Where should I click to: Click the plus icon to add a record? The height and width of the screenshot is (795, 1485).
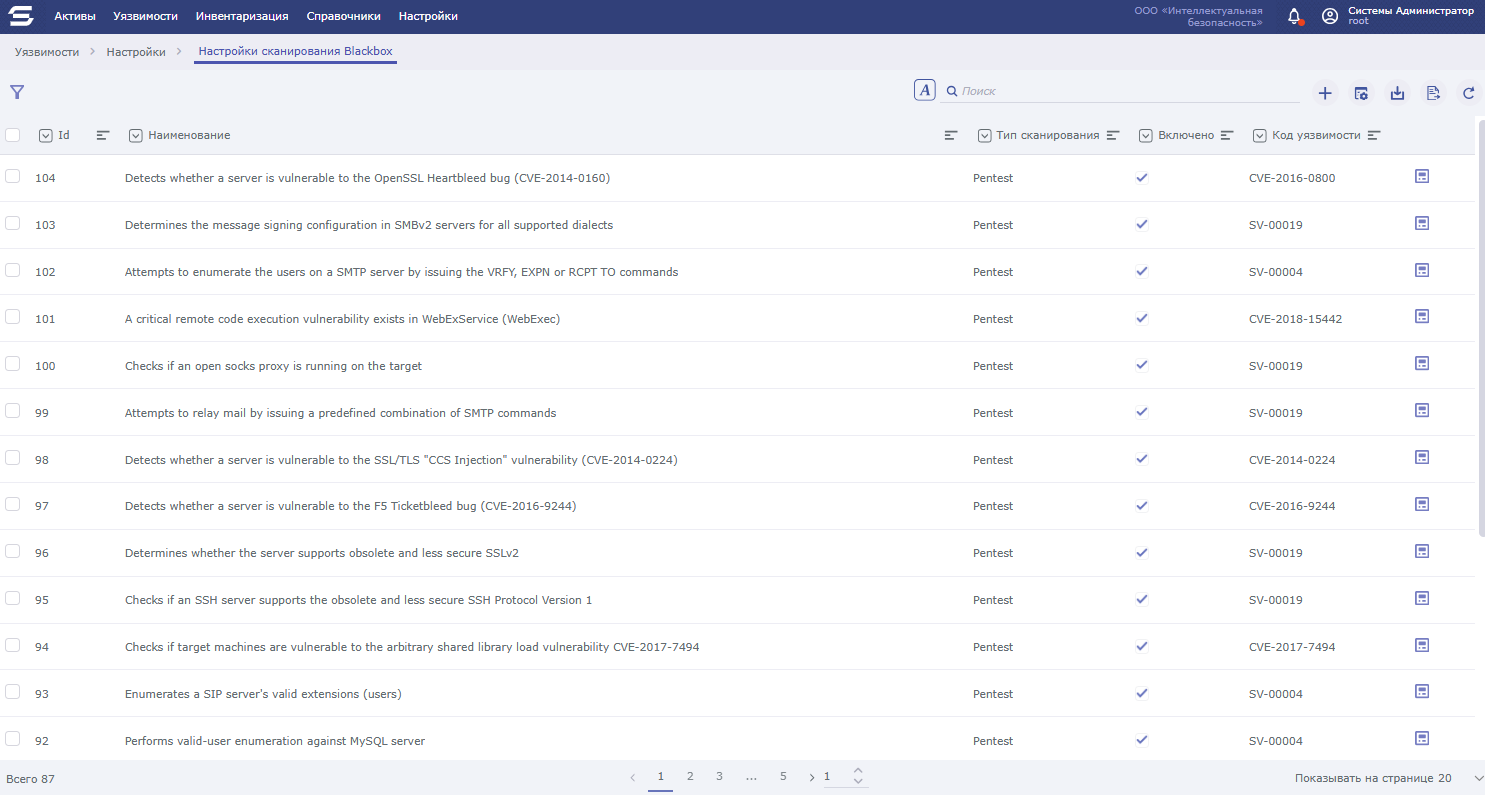[1325, 93]
